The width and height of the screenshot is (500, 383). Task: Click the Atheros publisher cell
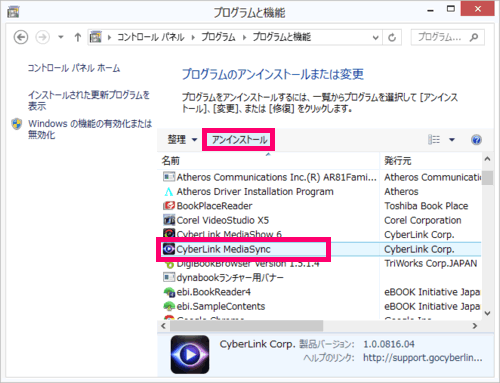click(x=401, y=192)
